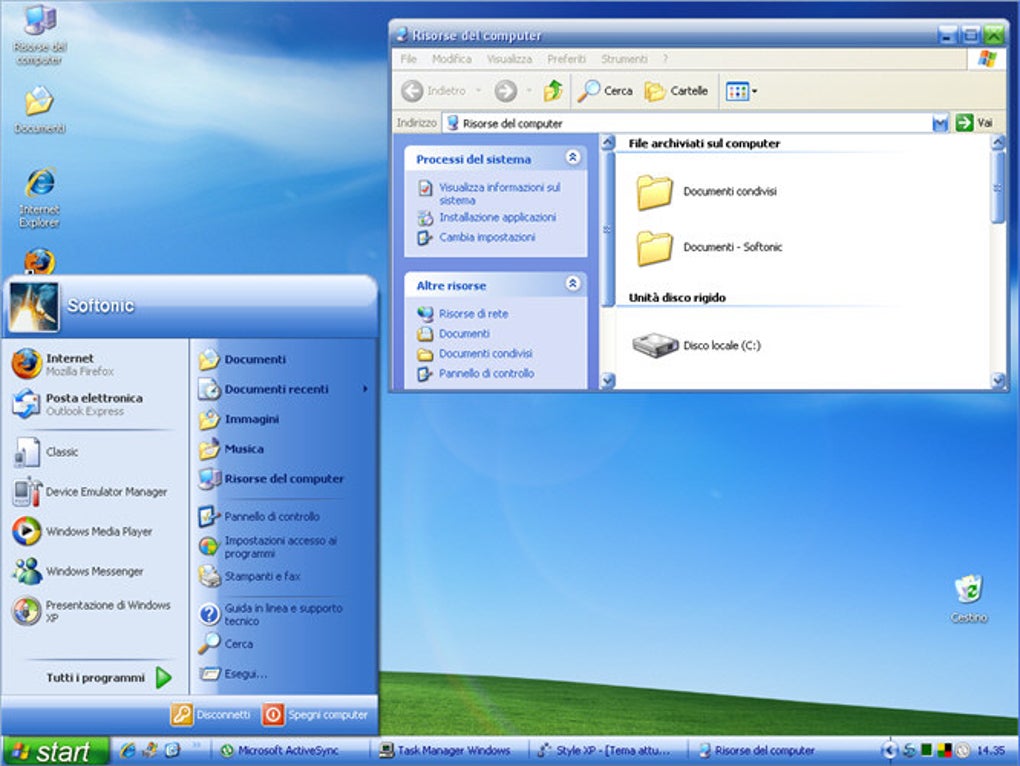Open Risorse del computer from Start menu
Screen dimensions: 1020x766
[x=271, y=479]
